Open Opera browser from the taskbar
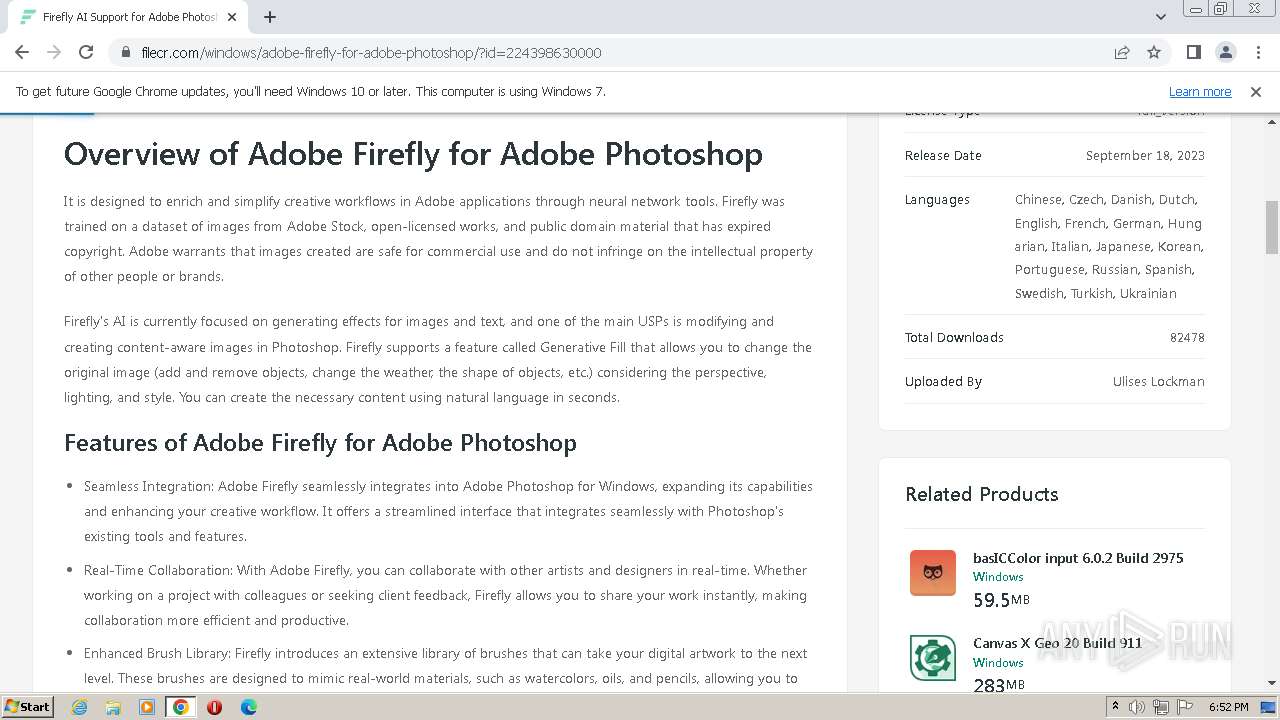 click(x=214, y=707)
